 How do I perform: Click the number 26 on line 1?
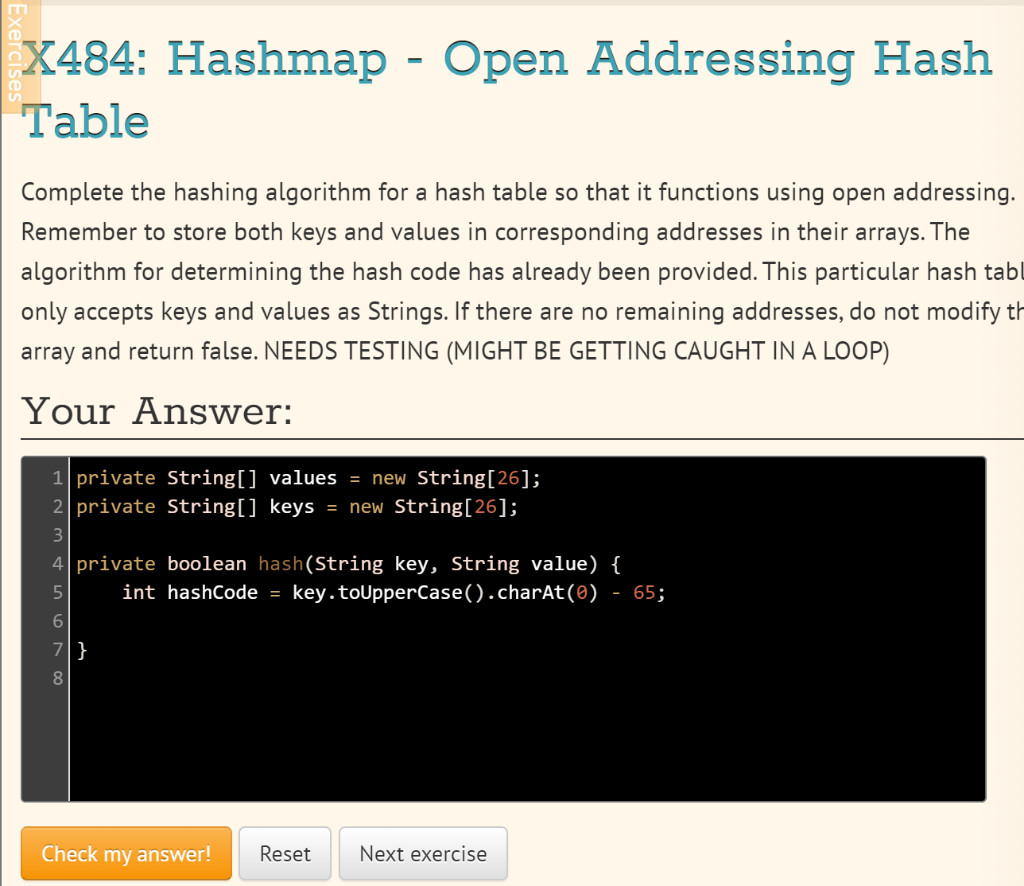click(508, 477)
